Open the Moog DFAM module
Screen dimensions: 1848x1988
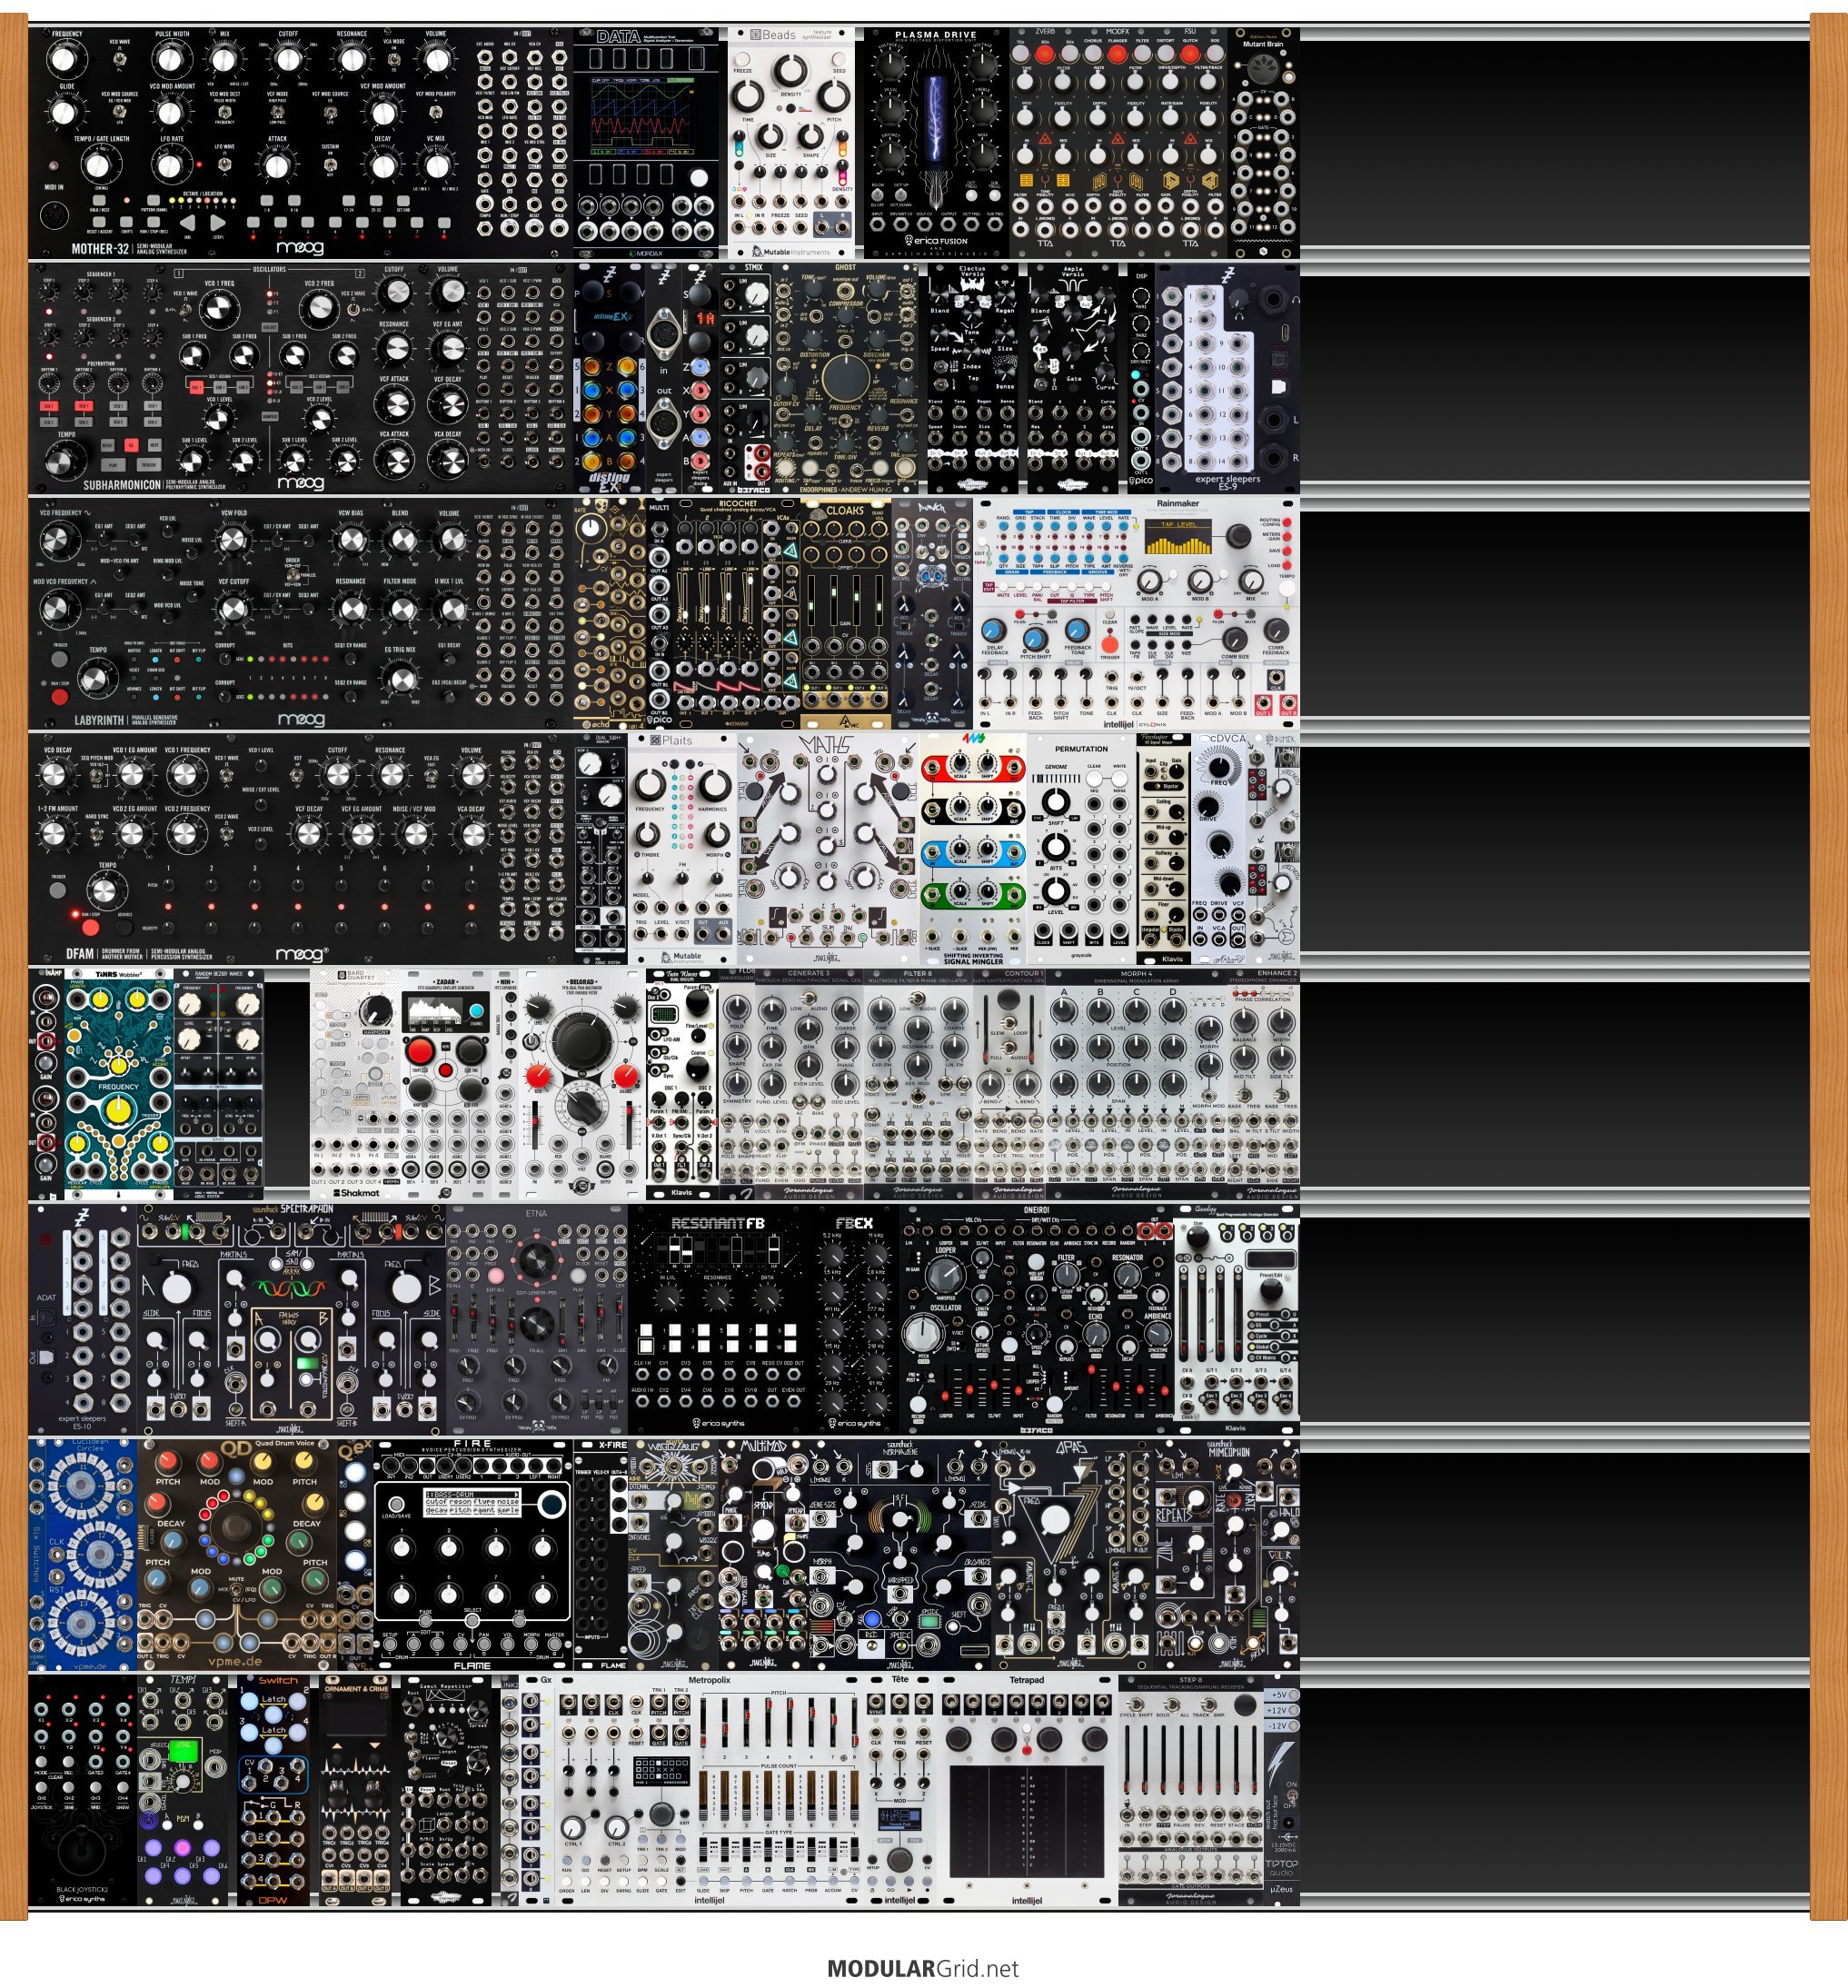coord(300,849)
